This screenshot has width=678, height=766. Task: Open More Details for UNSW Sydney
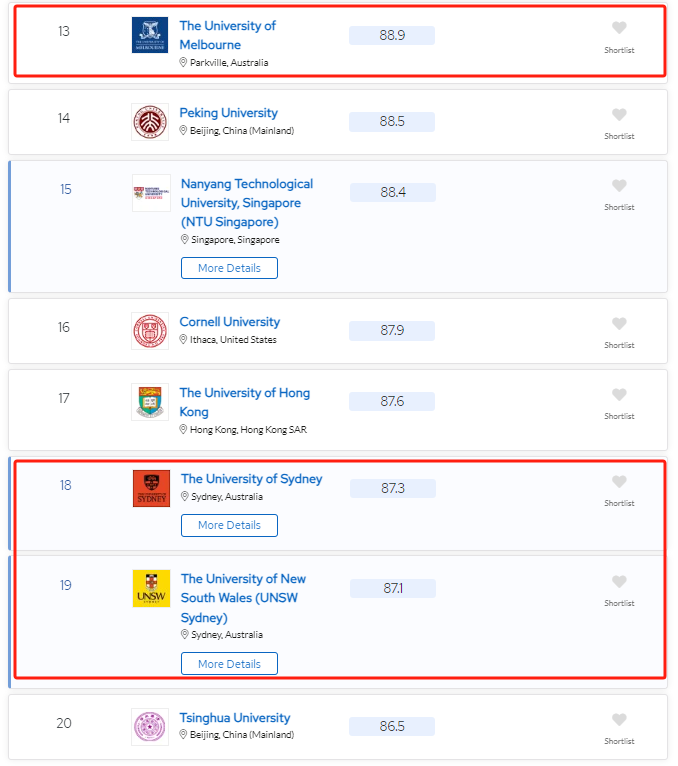click(229, 664)
